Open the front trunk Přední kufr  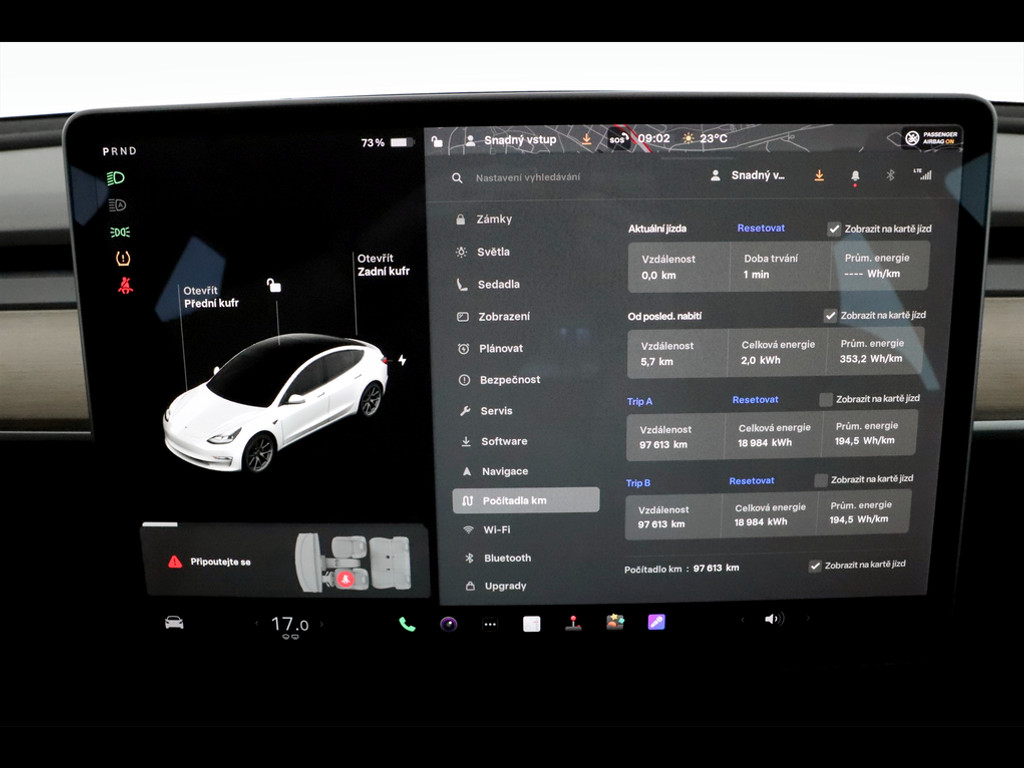click(x=210, y=297)
